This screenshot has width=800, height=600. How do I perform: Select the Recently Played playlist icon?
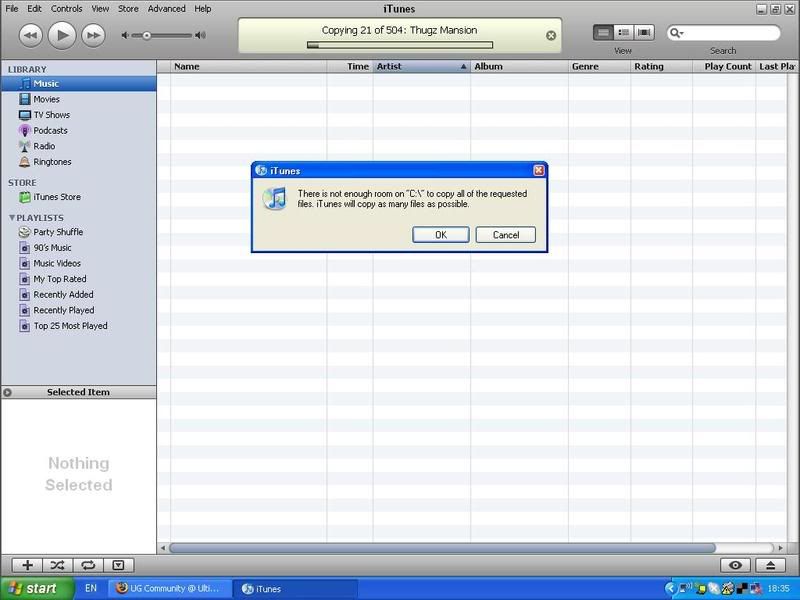pyautogui.click(x=24, y=310)
